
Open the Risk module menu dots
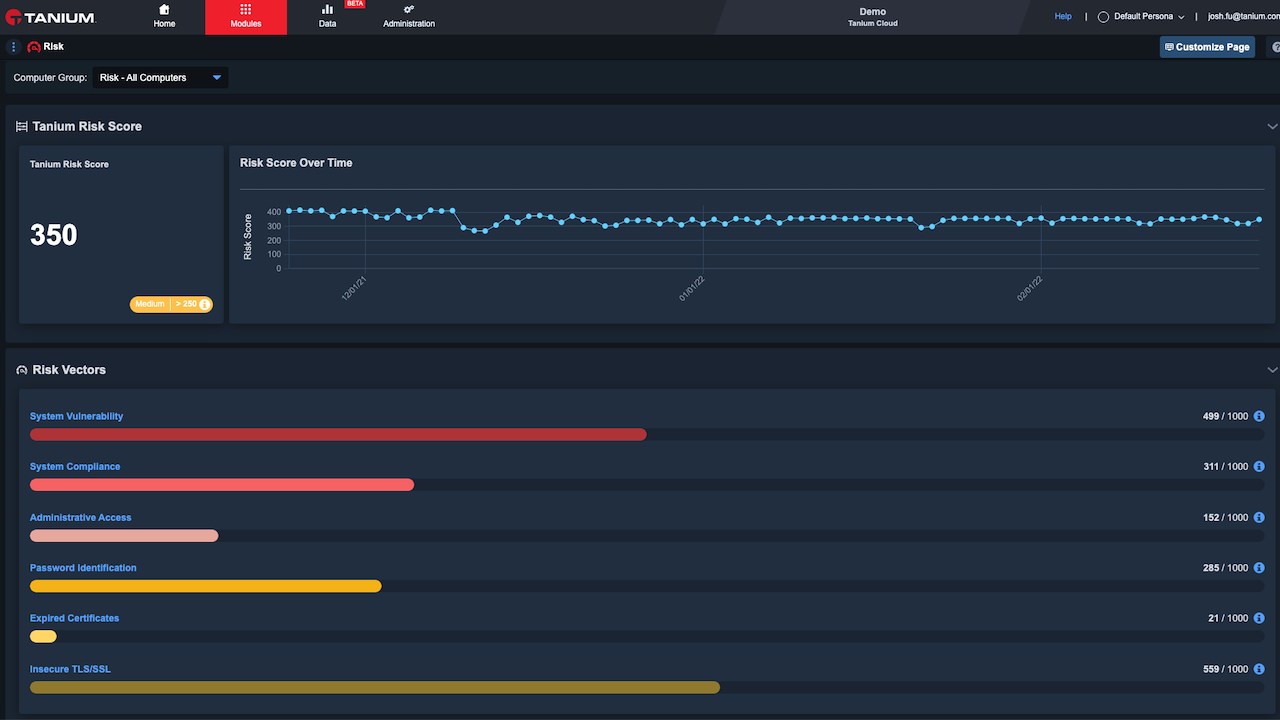pyautogui.click(x=14, y=47)
